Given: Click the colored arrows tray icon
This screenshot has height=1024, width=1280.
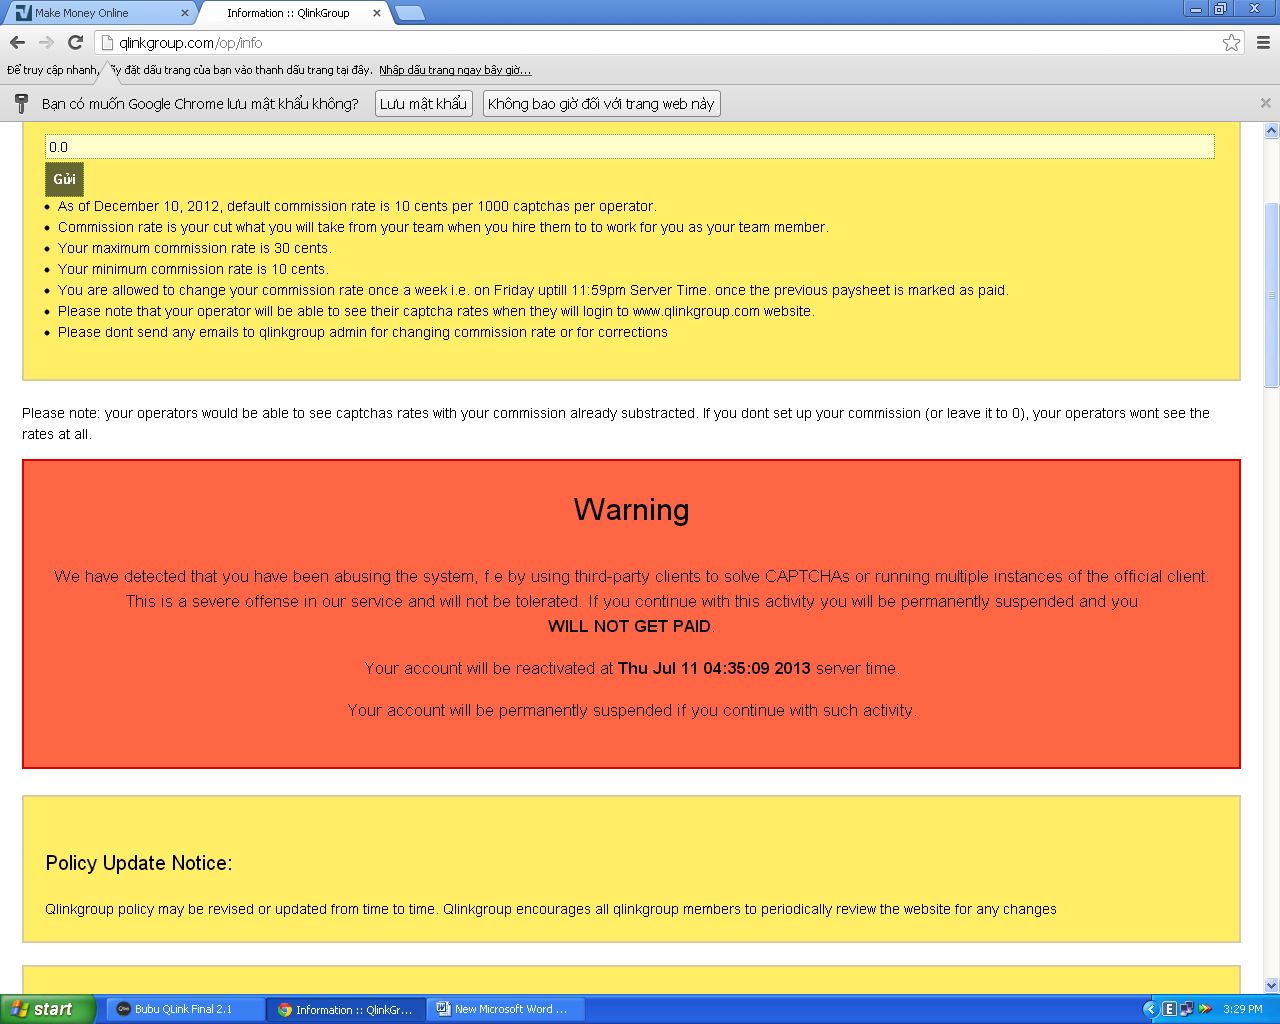Looking at the screenshot, I should [x=1204, y=1009].
